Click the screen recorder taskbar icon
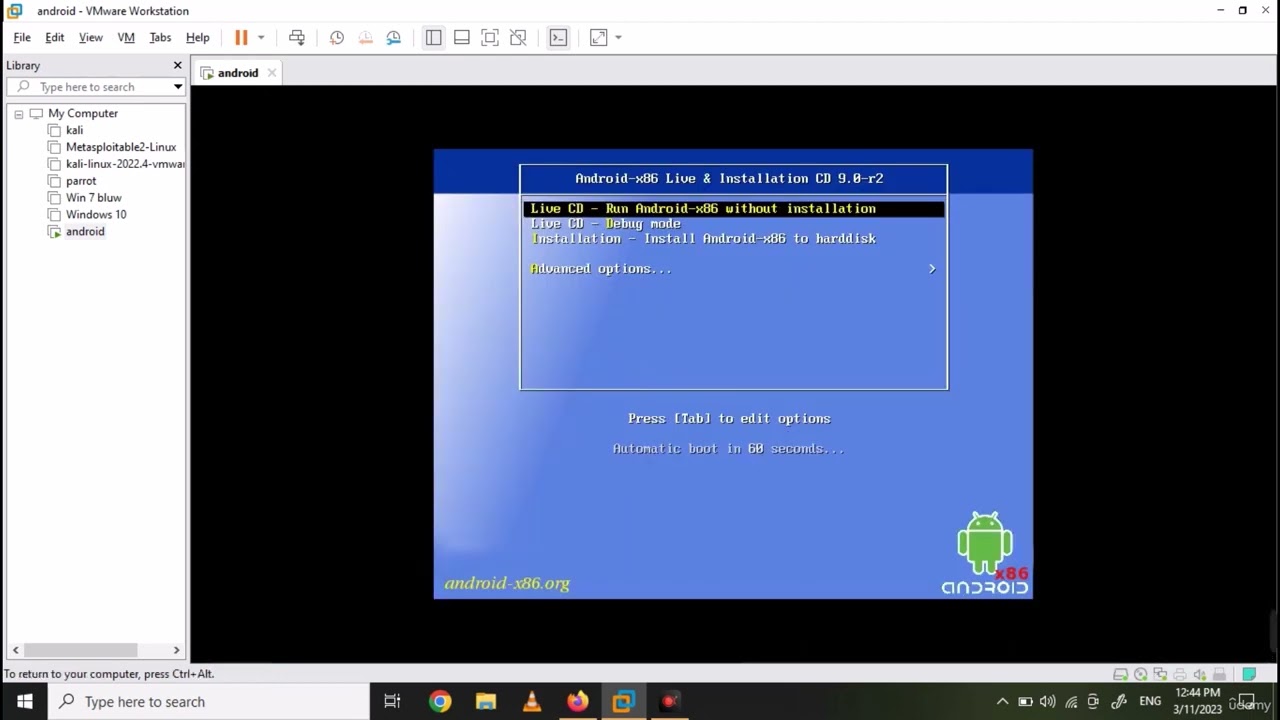1280x720 pixels. pyautogui.click(x=670, y=702)
